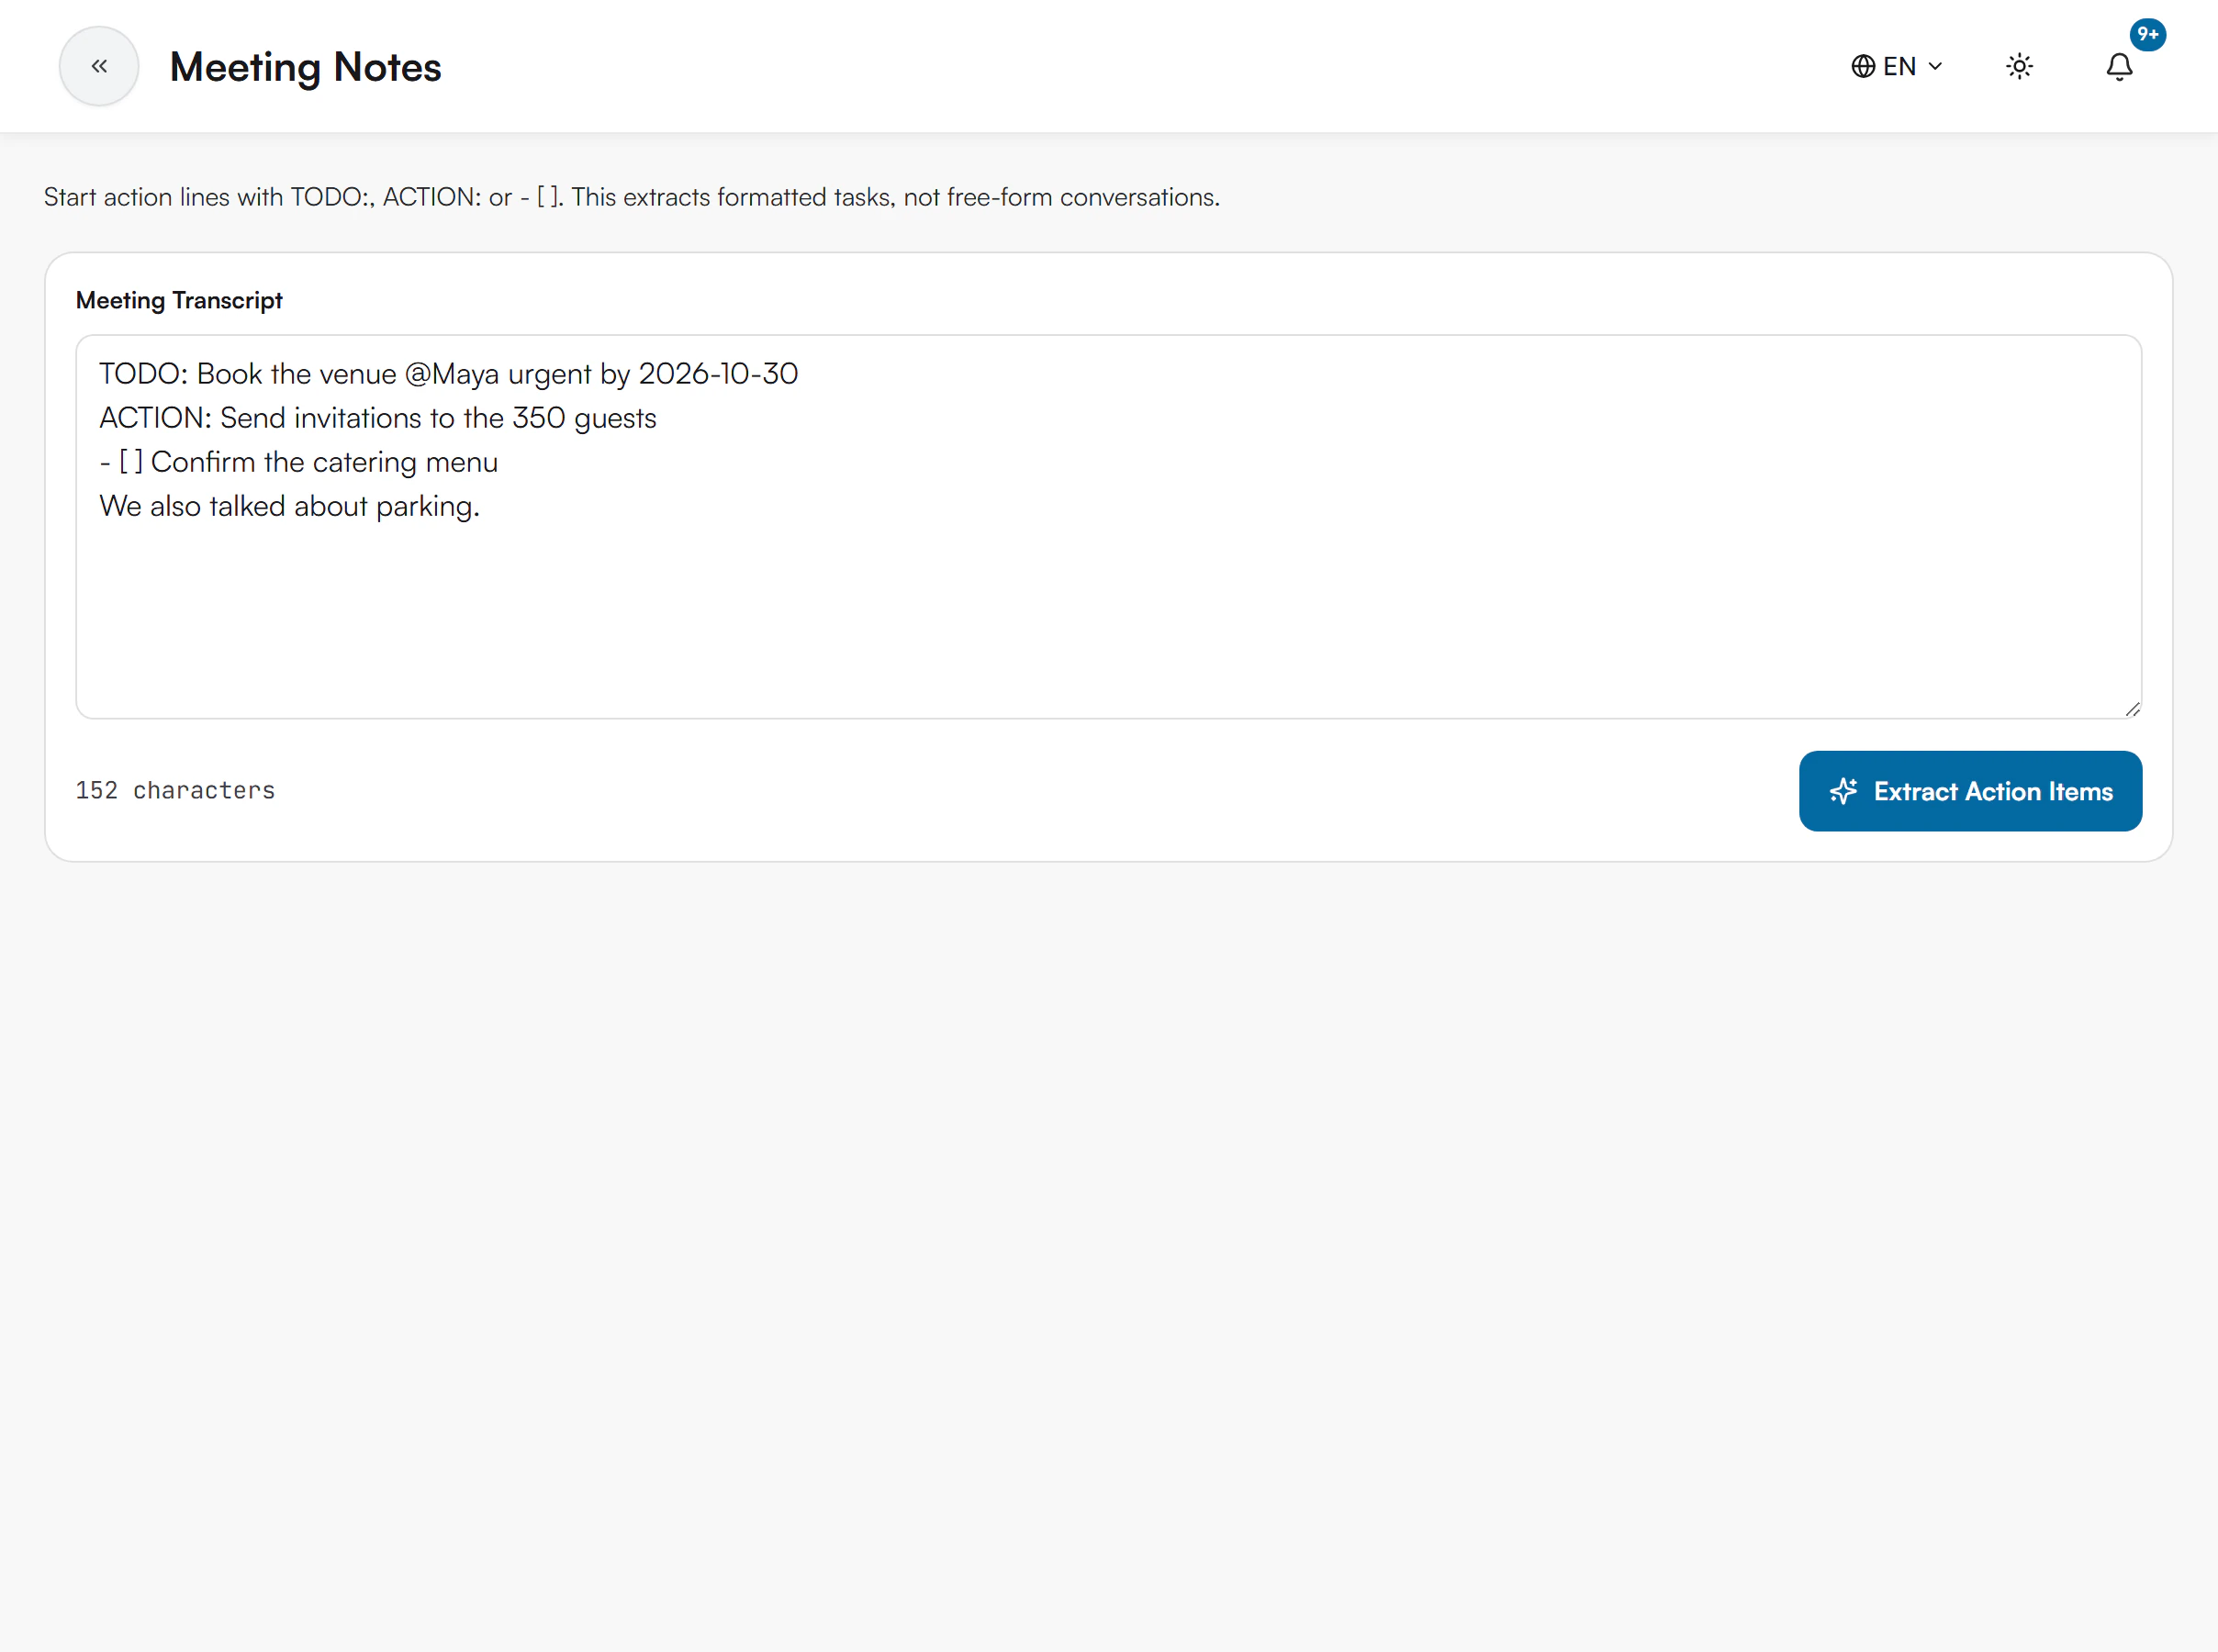Open notifications bell icon
The height and width of the screenshot is (1652, 2218).
(2119, 66)
